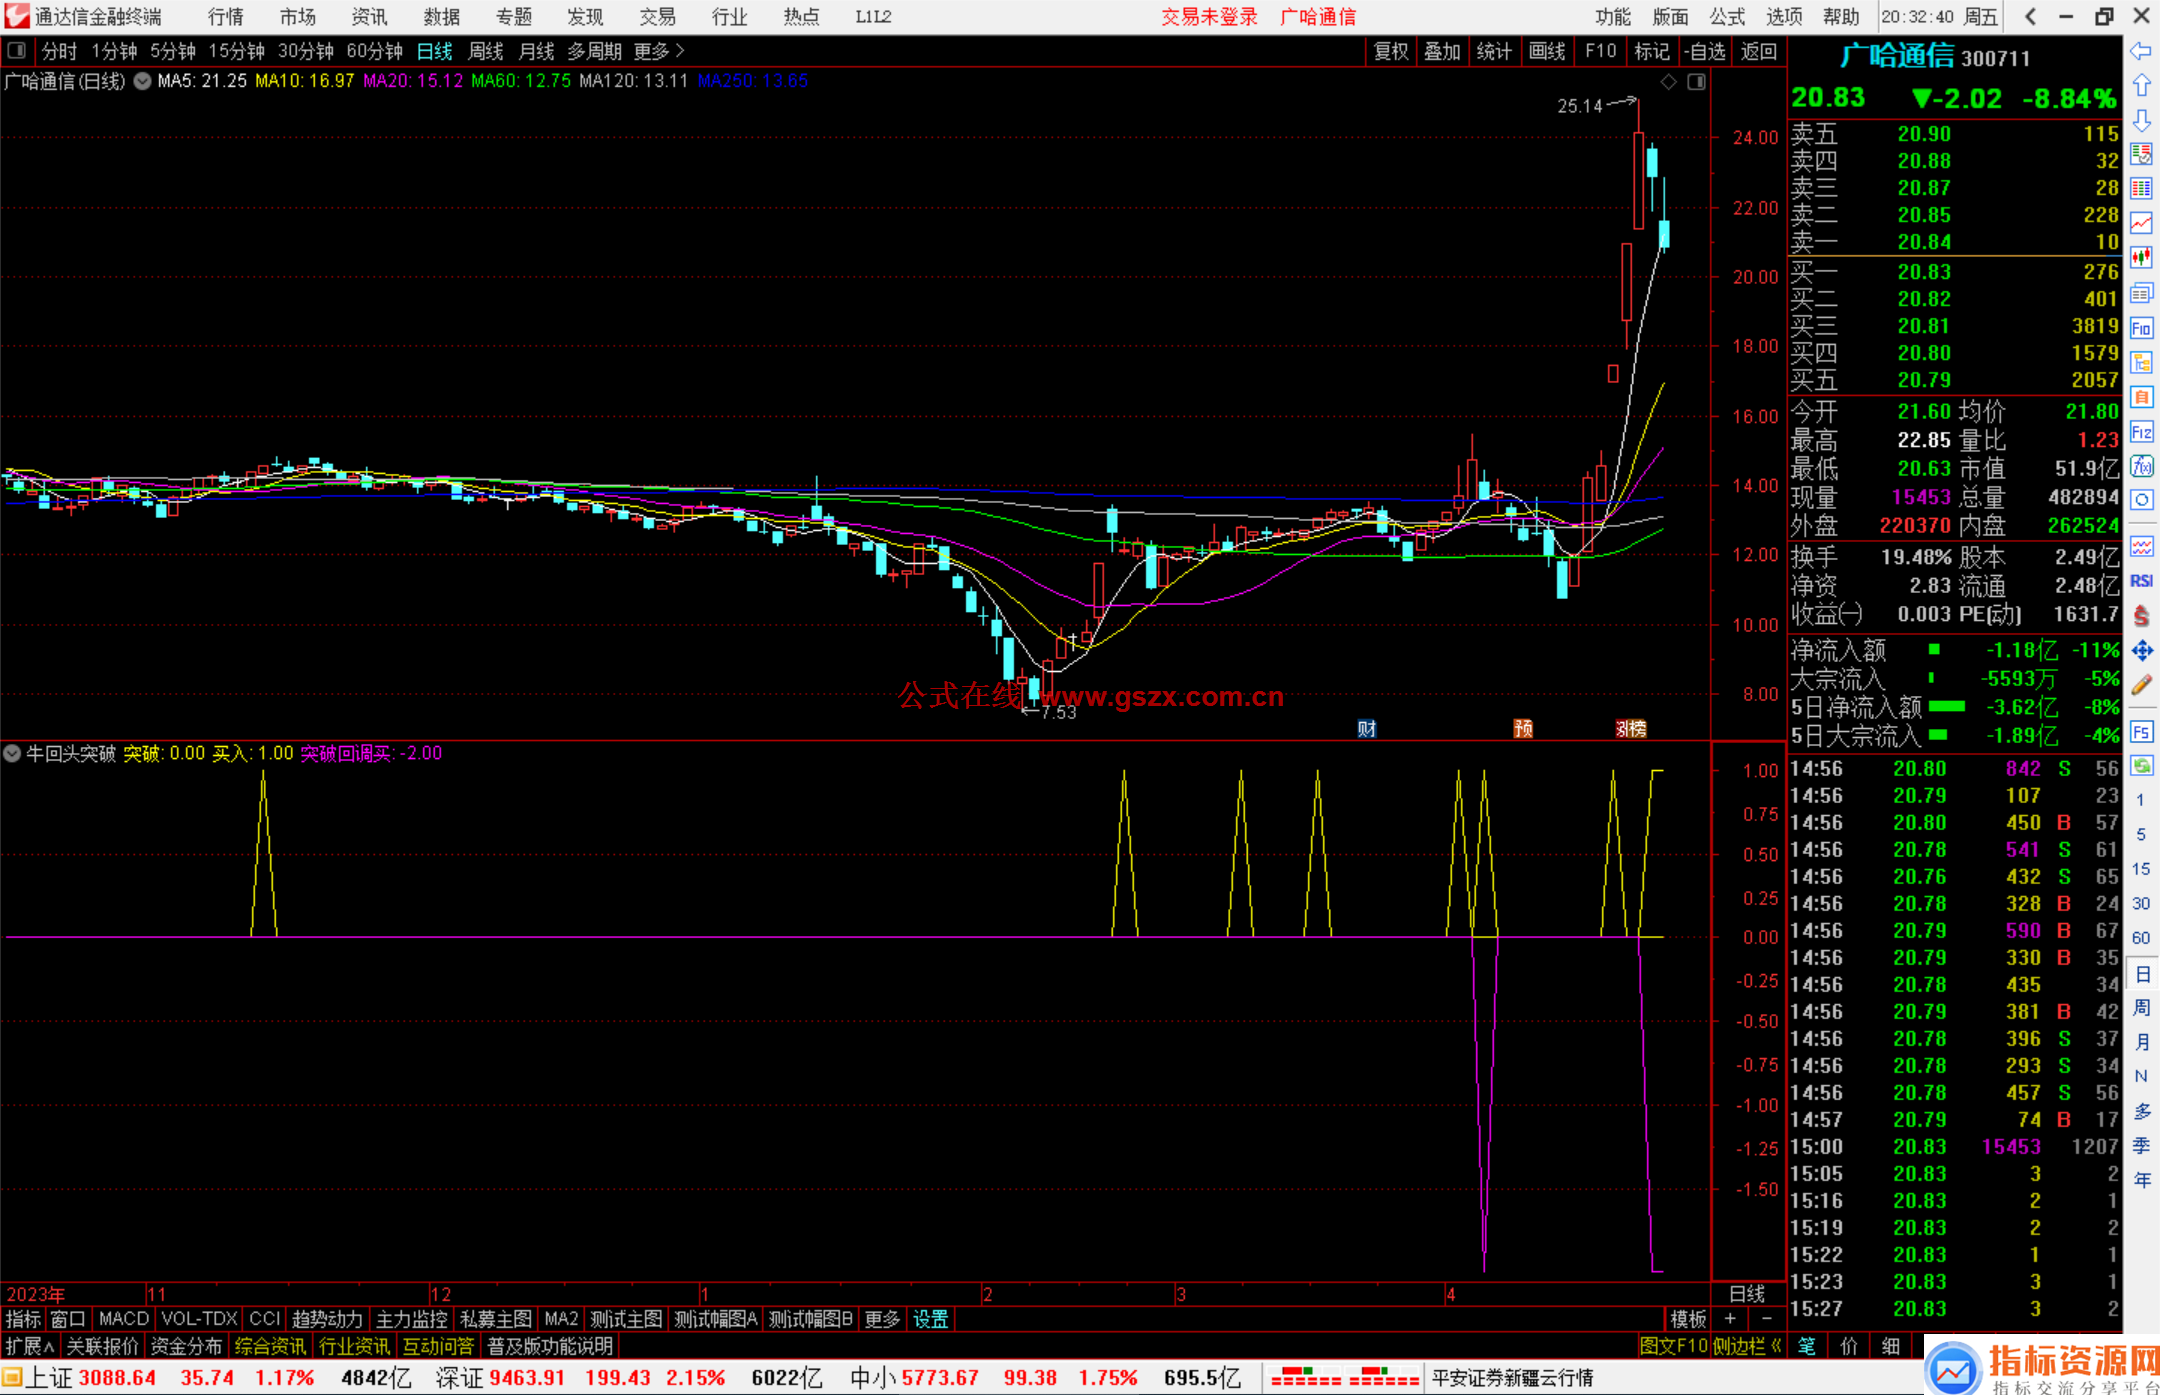Toggle the MA indicator circle next to 广哈通信(日线)
The width and height of the screenshot is (2160, 1395).
(142, 81)
